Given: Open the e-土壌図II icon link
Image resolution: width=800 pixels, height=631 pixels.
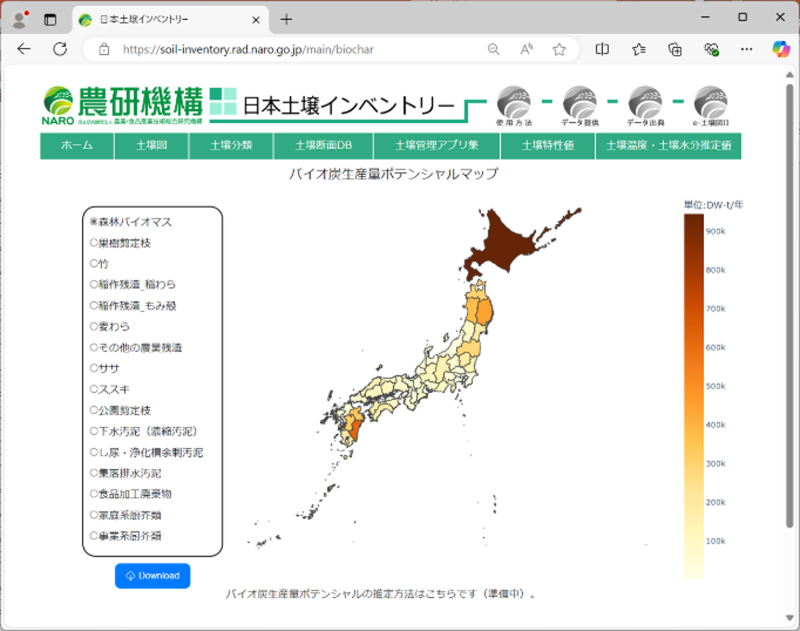Looking at the screenshot, I should click(x=711, y=106).
